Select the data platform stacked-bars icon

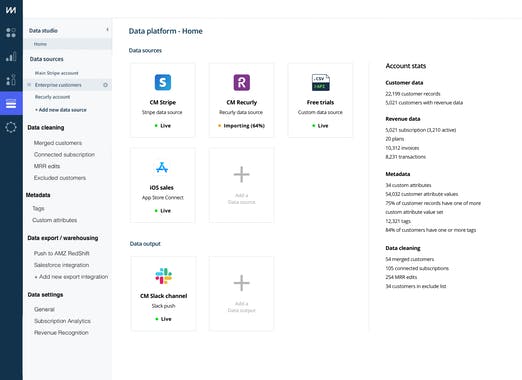click(x=11, y=104)
